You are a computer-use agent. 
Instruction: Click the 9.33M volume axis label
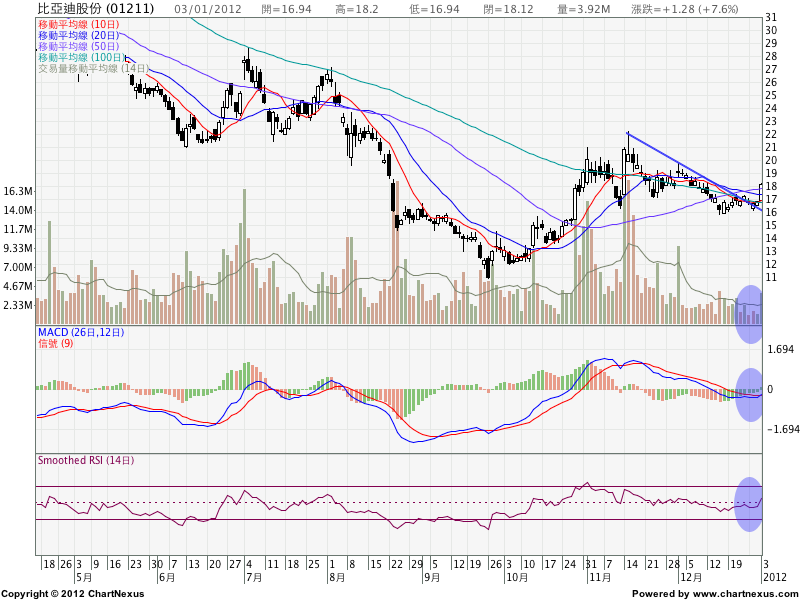pyautogui.click(x=18, y=248)
